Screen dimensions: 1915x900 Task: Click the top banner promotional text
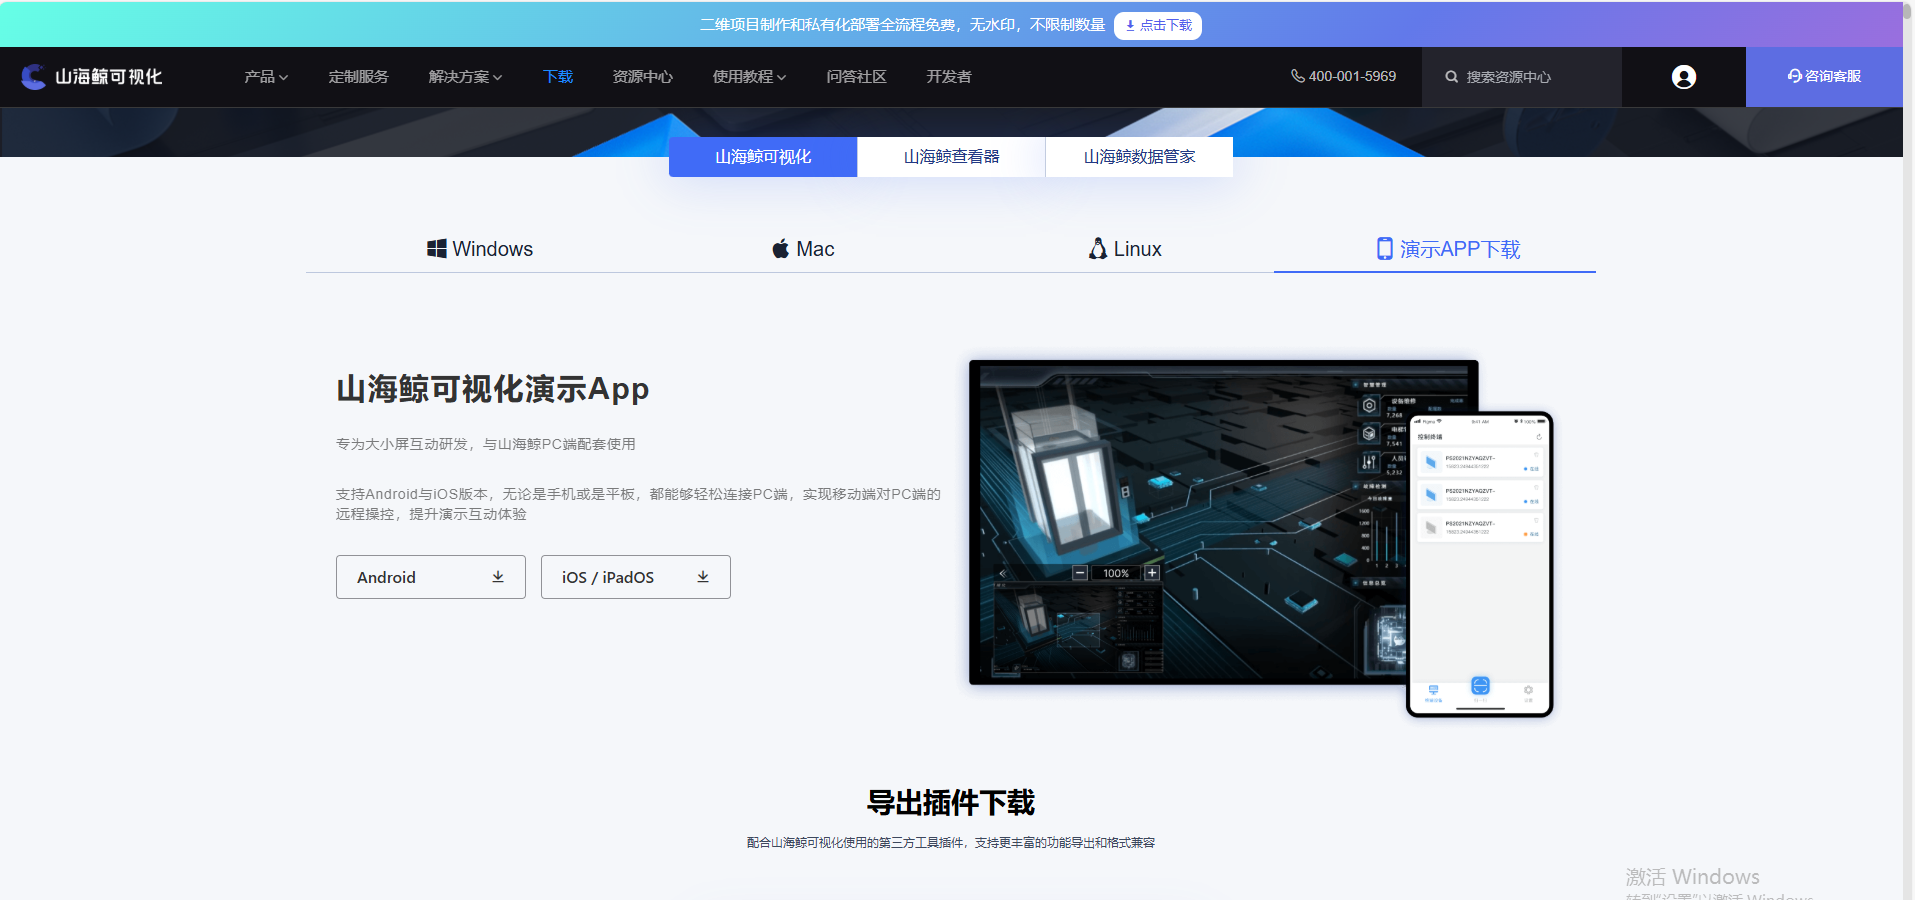(903, 25)
